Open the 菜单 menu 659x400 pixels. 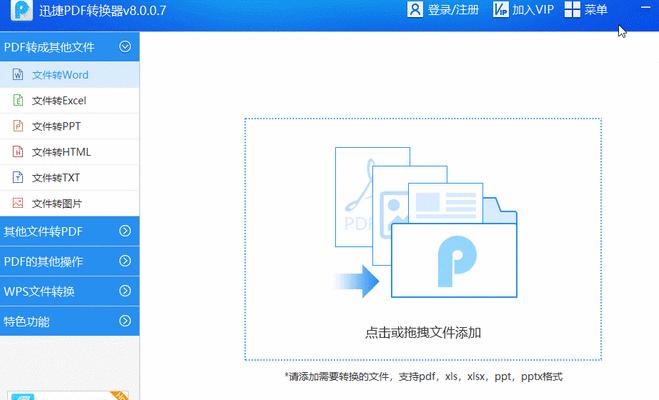[596, 9]
